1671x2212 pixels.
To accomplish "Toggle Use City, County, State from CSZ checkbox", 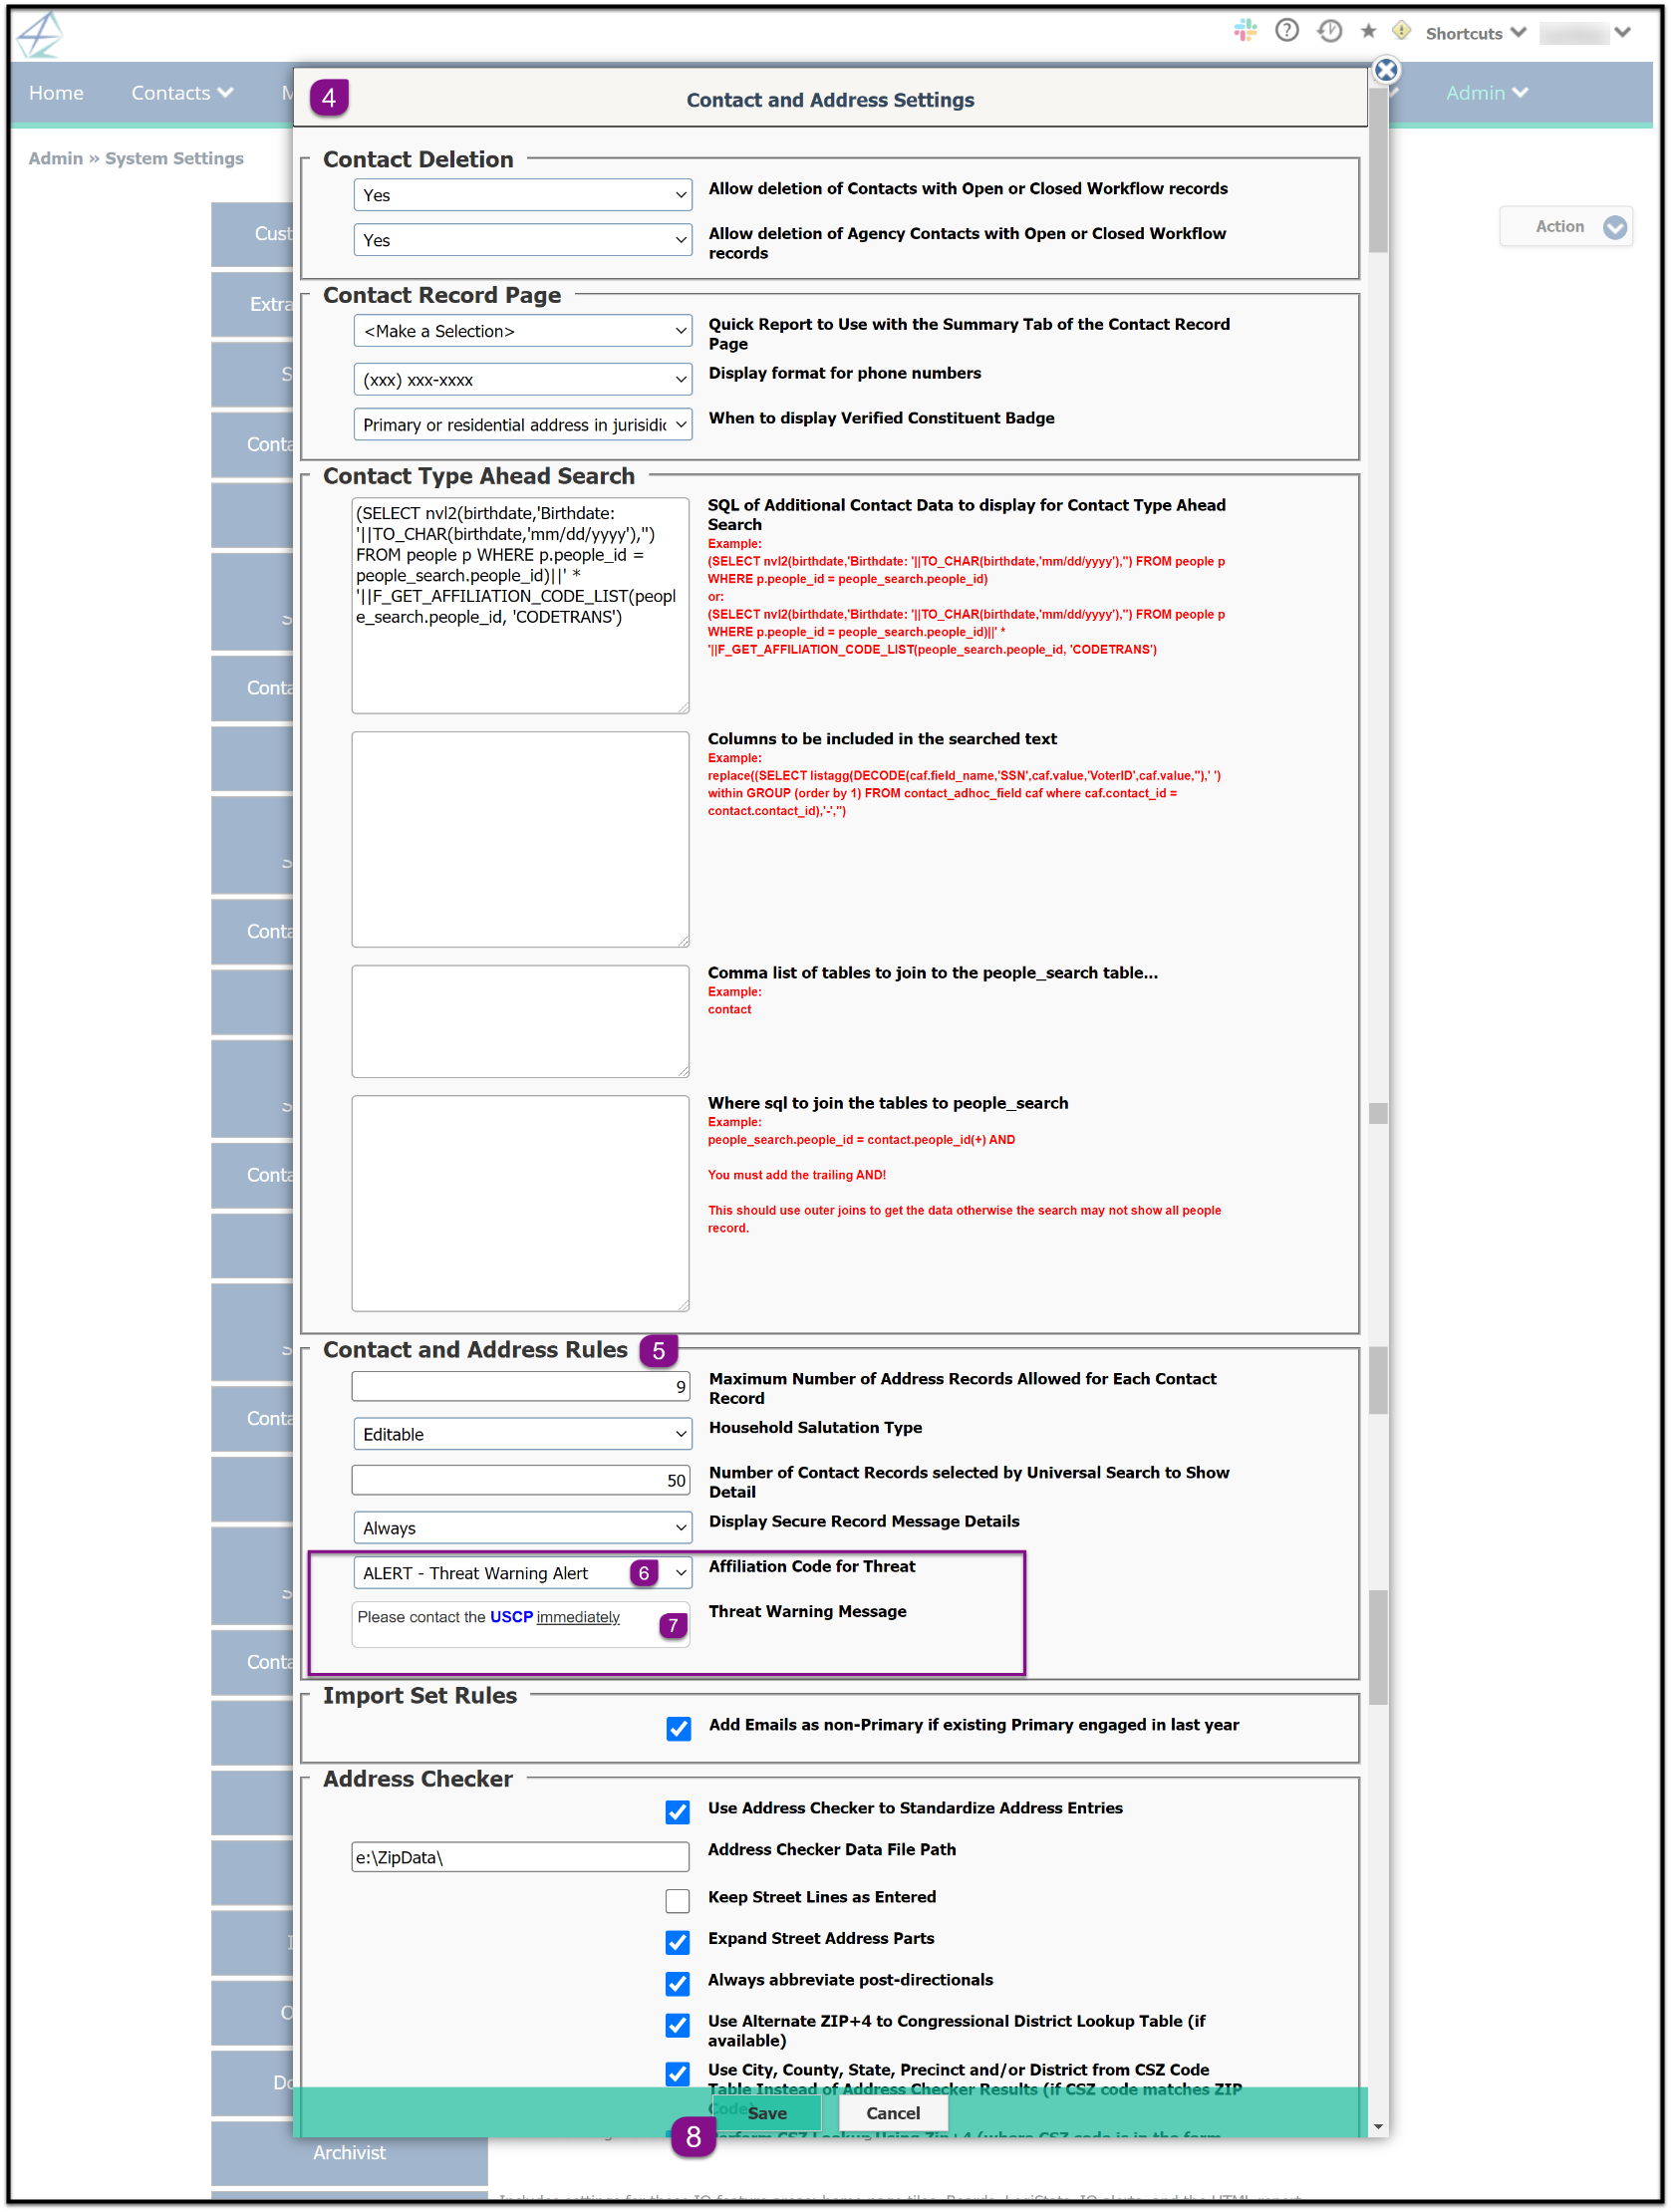I will pos(677,2074).
